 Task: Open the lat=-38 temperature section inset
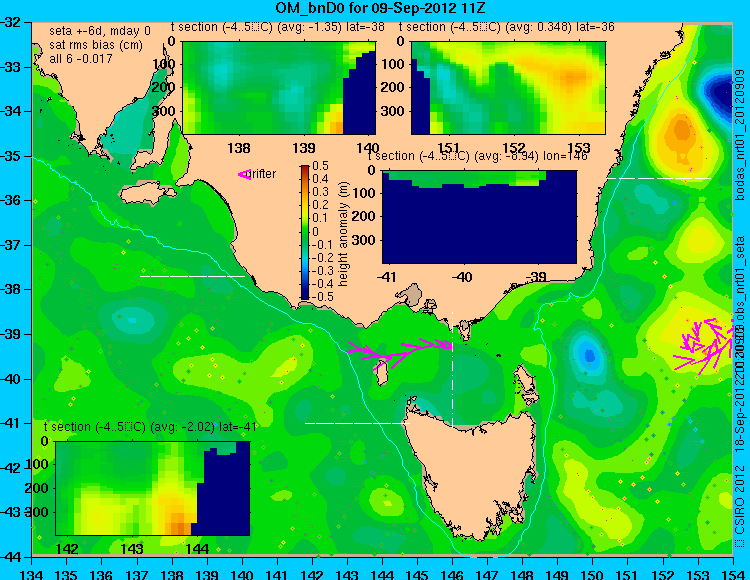[x=279, y=88]
